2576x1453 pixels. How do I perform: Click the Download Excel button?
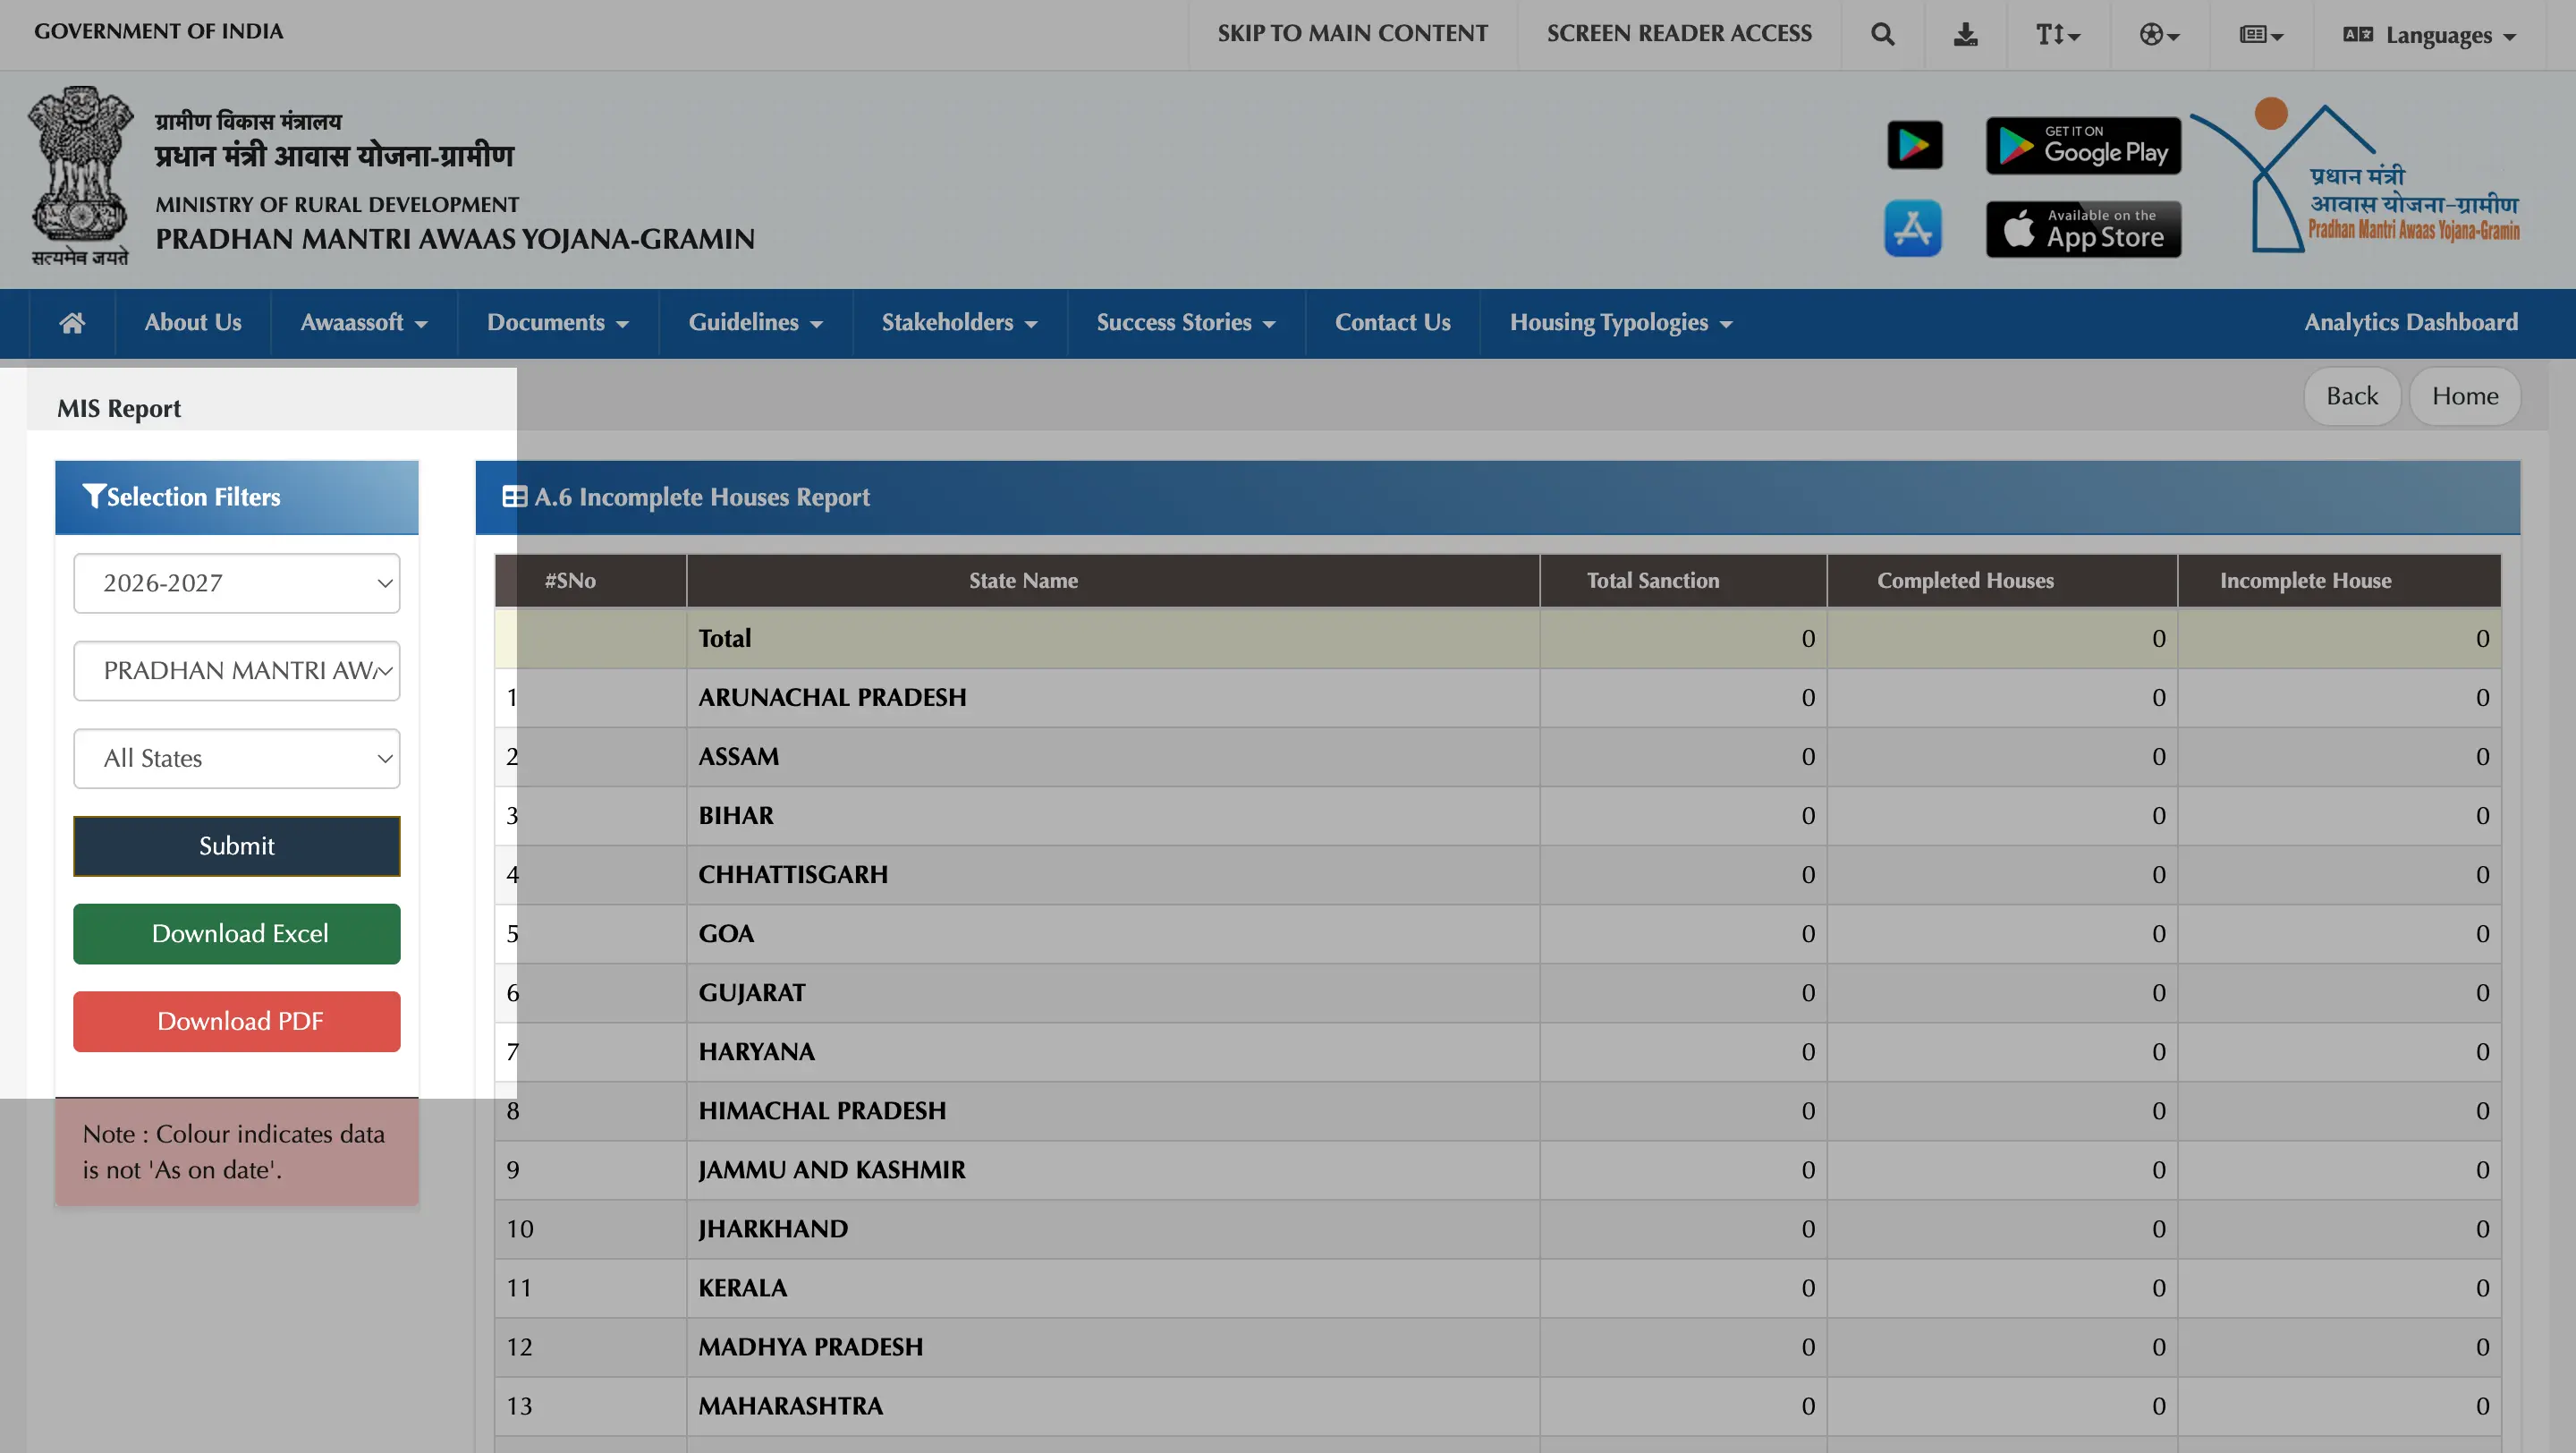[236, 934]
